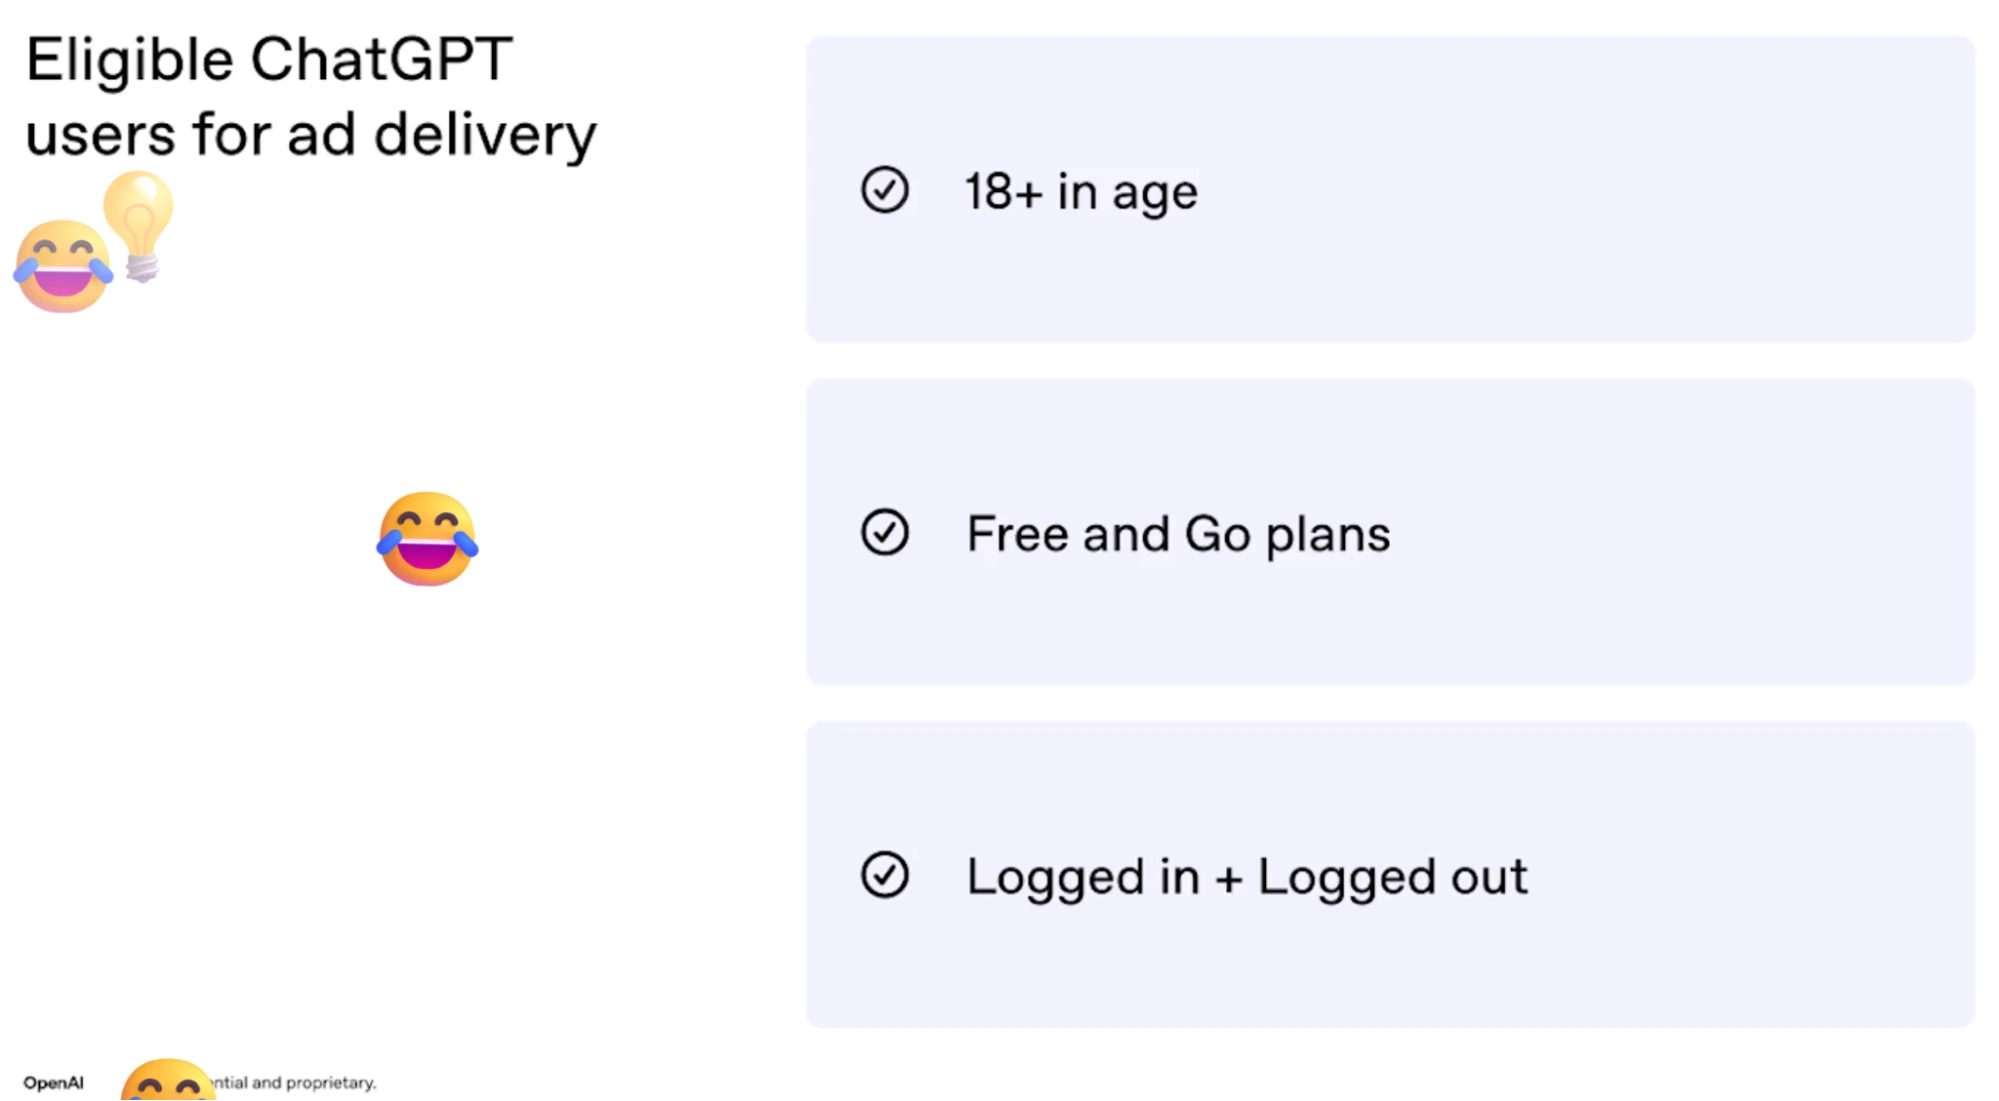Click the checkmark next to Logged in + Logged out
Viewport: 1999px width, 1101px height.
click(x=885, y=875)
